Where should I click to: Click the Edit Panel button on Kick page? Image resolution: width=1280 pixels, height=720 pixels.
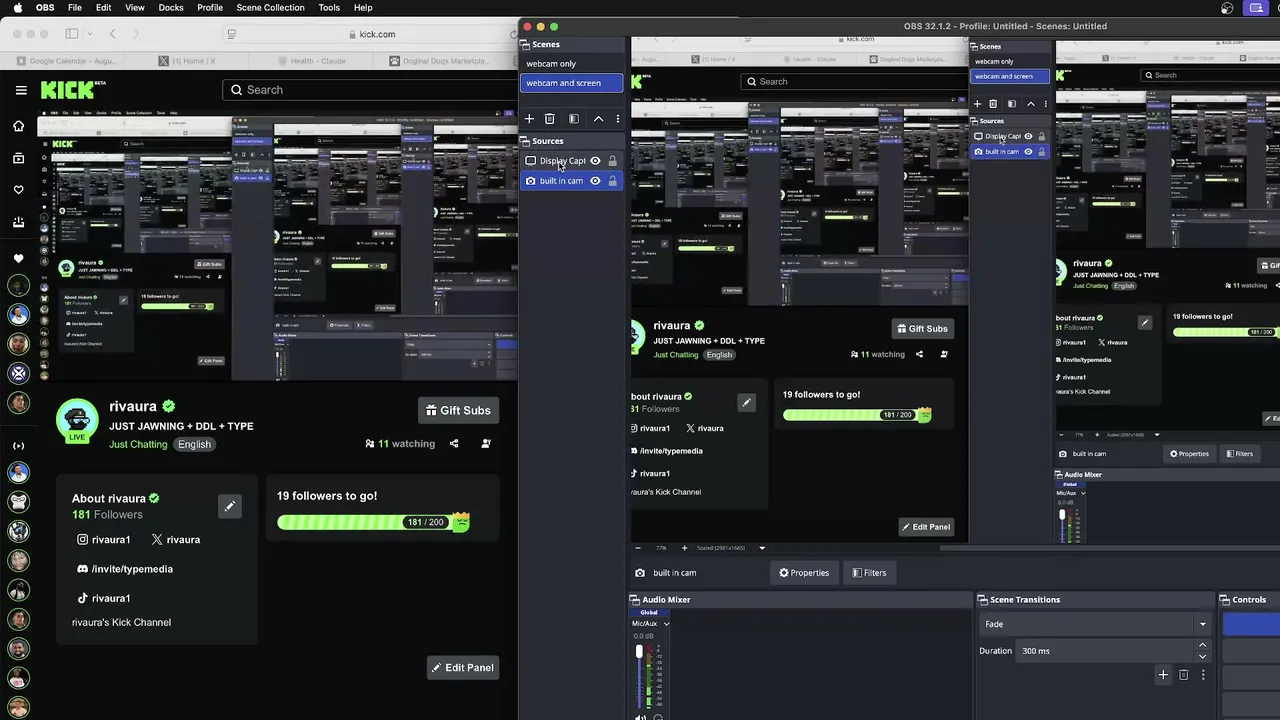pos(462,668)
